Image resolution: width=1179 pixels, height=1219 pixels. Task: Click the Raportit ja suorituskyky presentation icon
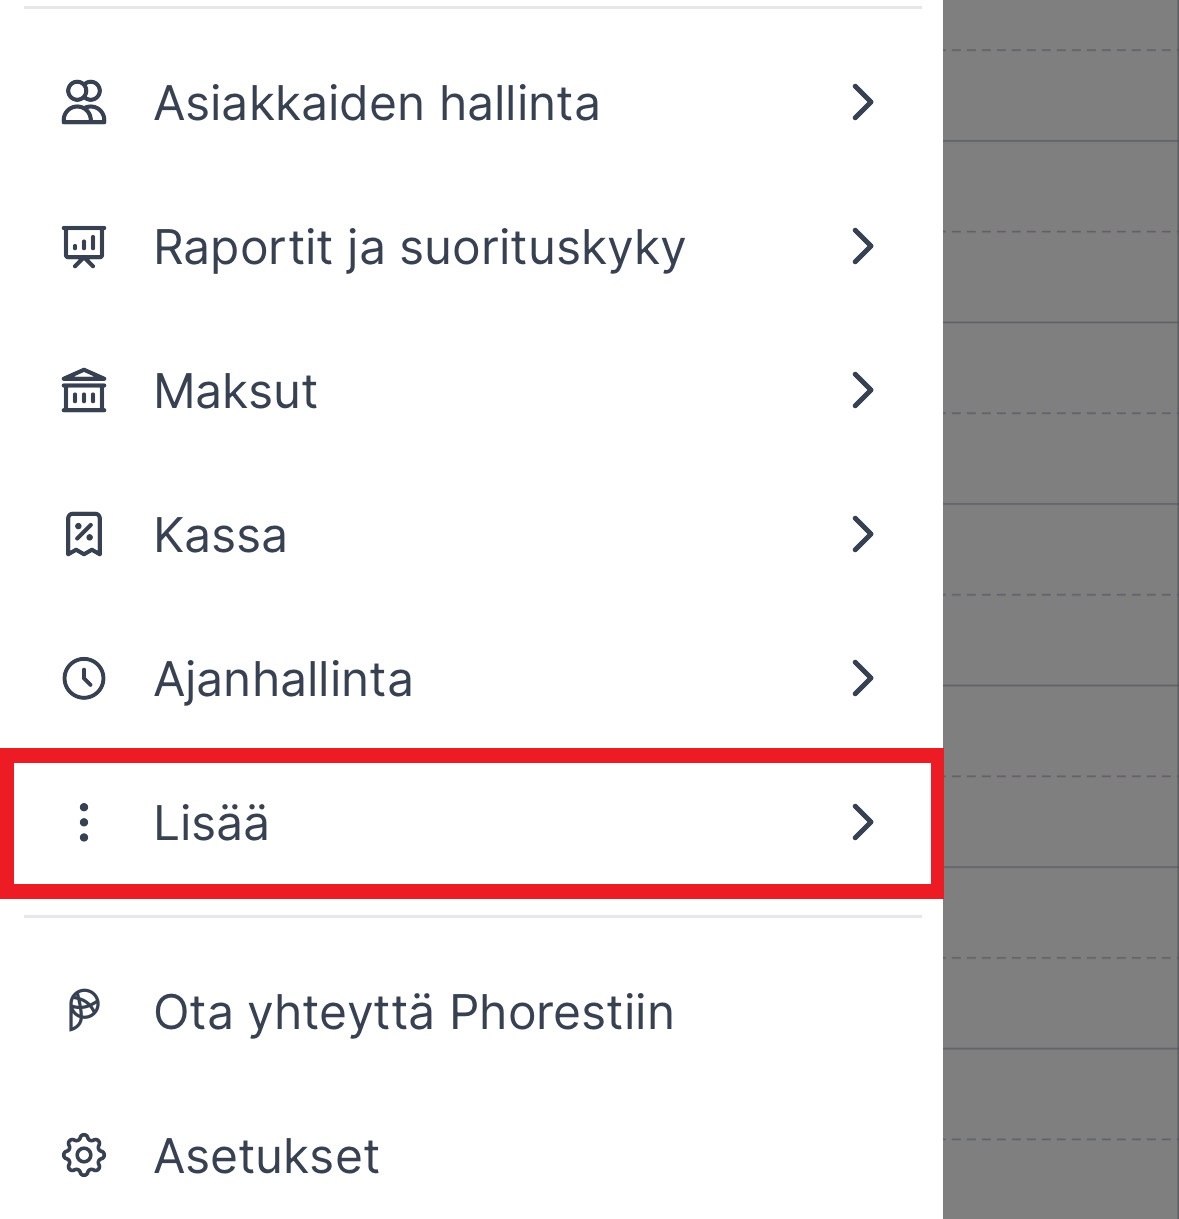84,246
